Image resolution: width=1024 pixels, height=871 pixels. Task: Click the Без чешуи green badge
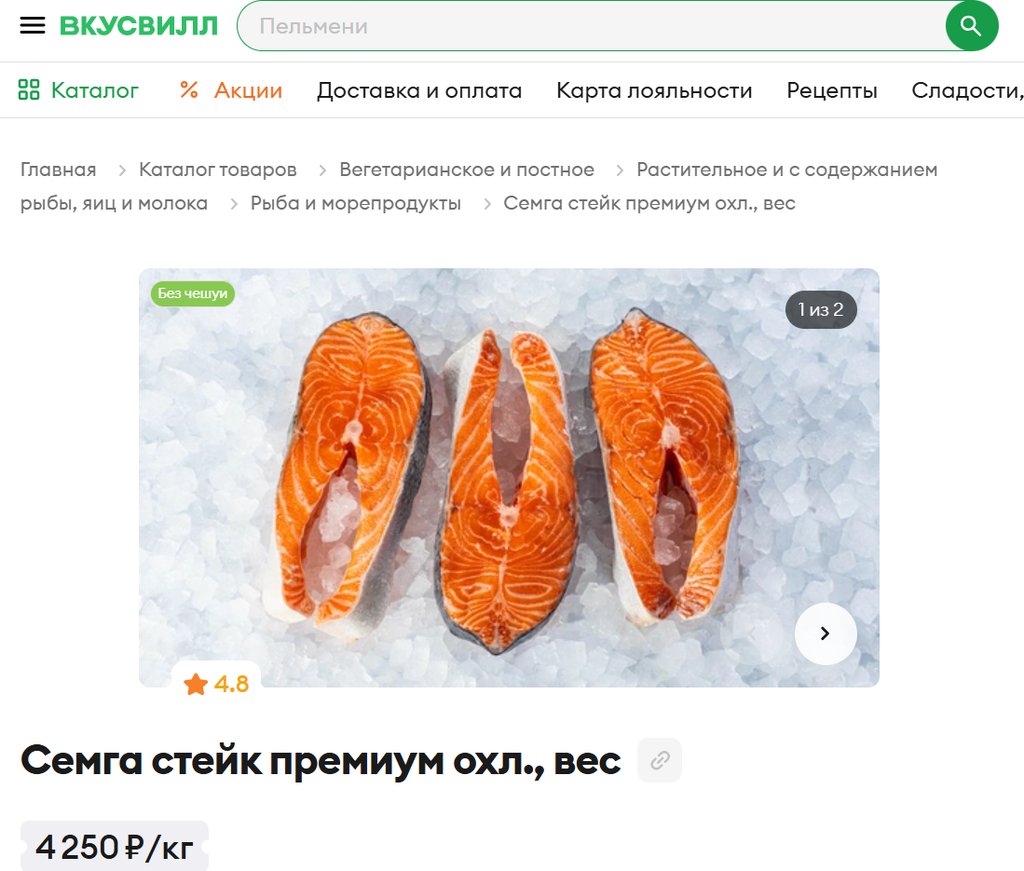click(x=193, y=293)
